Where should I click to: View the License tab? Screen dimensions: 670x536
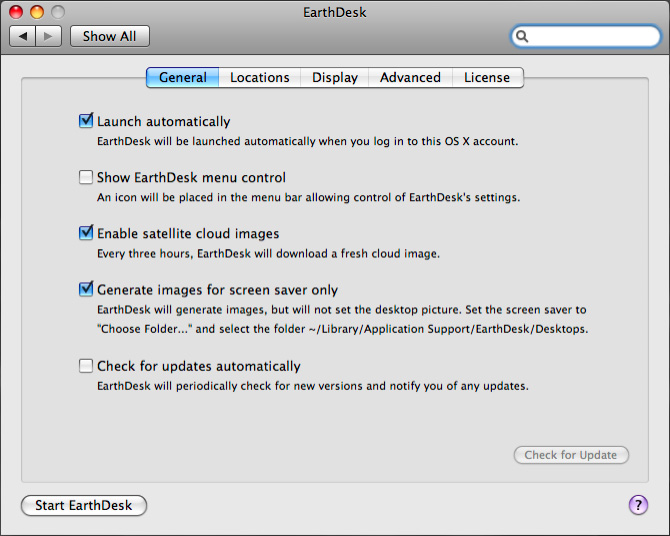487,77
